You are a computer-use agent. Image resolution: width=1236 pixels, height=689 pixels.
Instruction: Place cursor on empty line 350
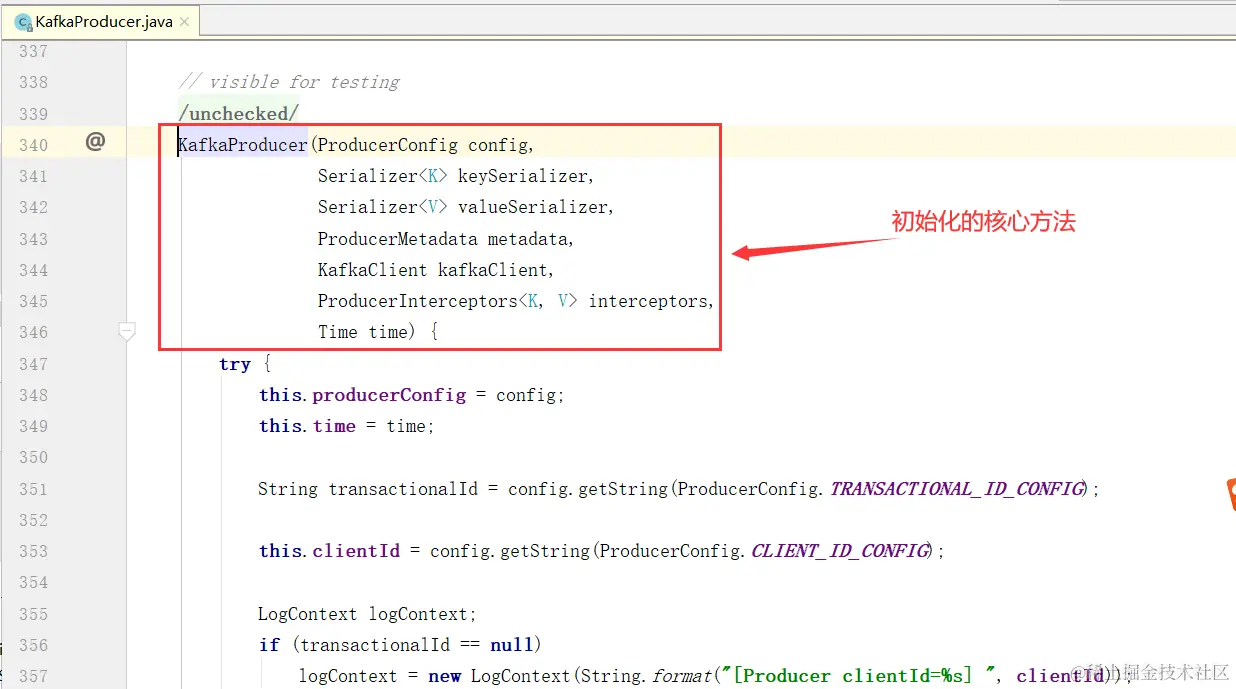(680, 457)
